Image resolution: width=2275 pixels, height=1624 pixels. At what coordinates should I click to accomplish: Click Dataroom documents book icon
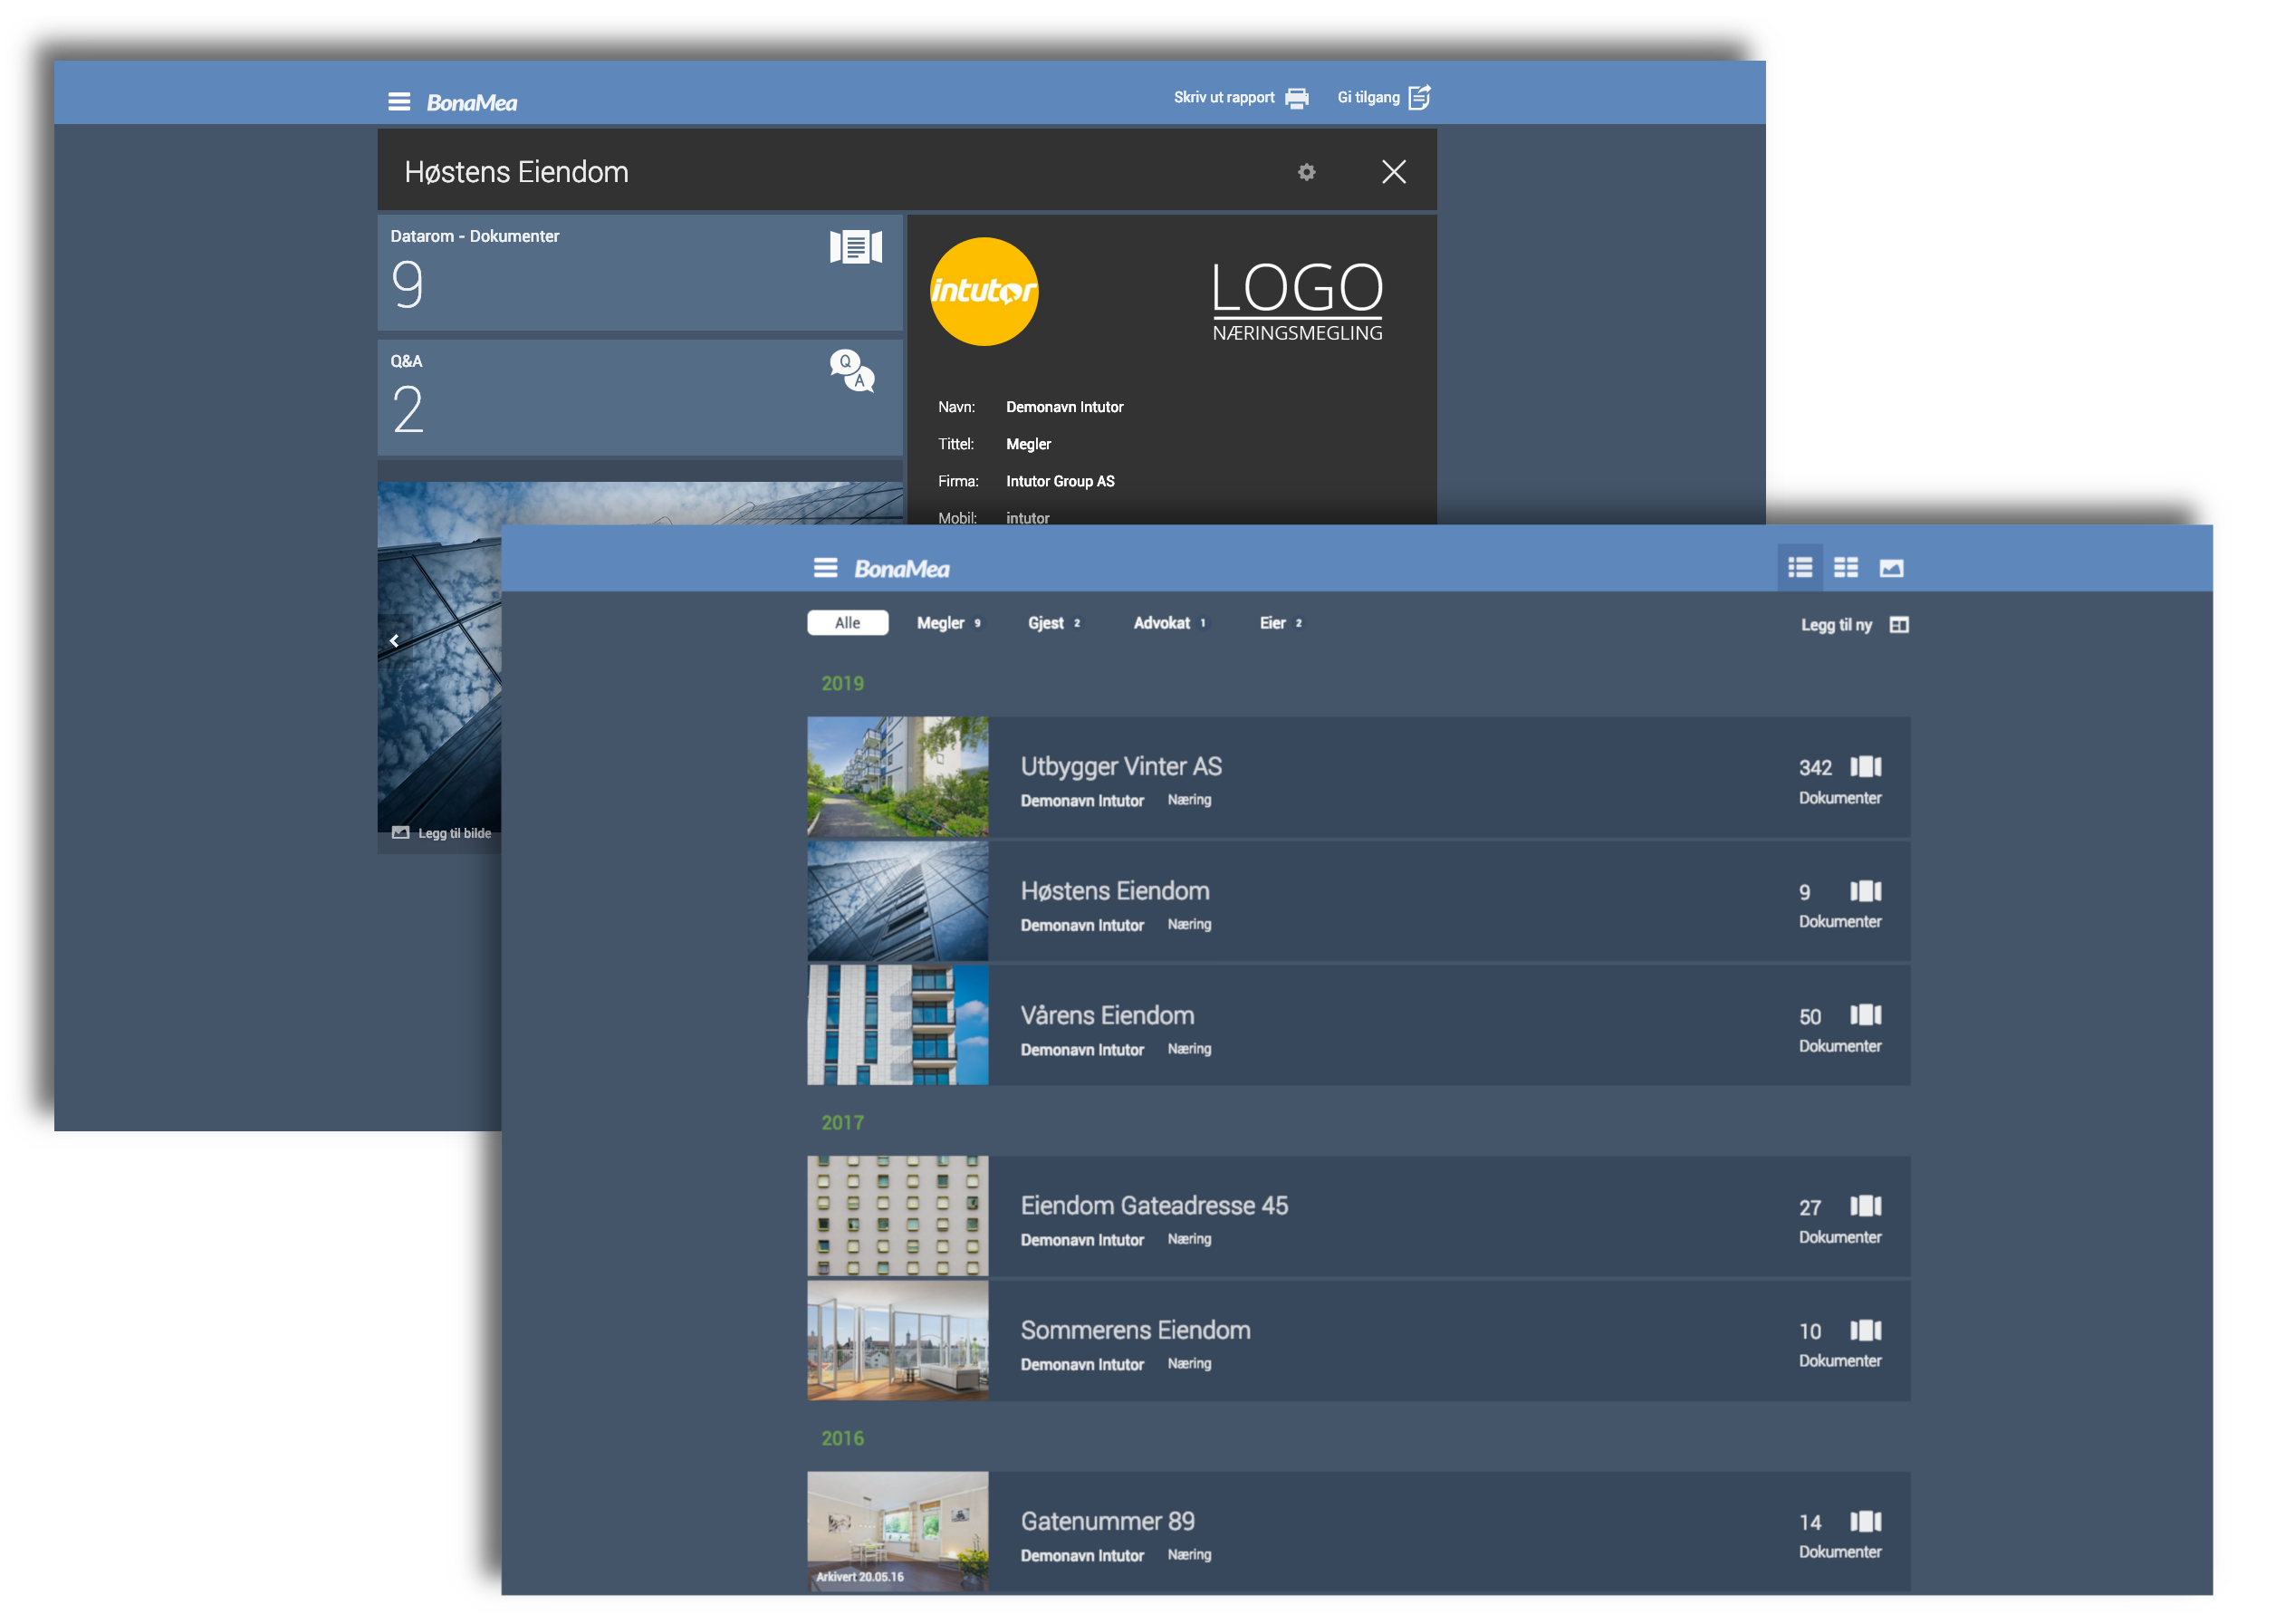856,247
